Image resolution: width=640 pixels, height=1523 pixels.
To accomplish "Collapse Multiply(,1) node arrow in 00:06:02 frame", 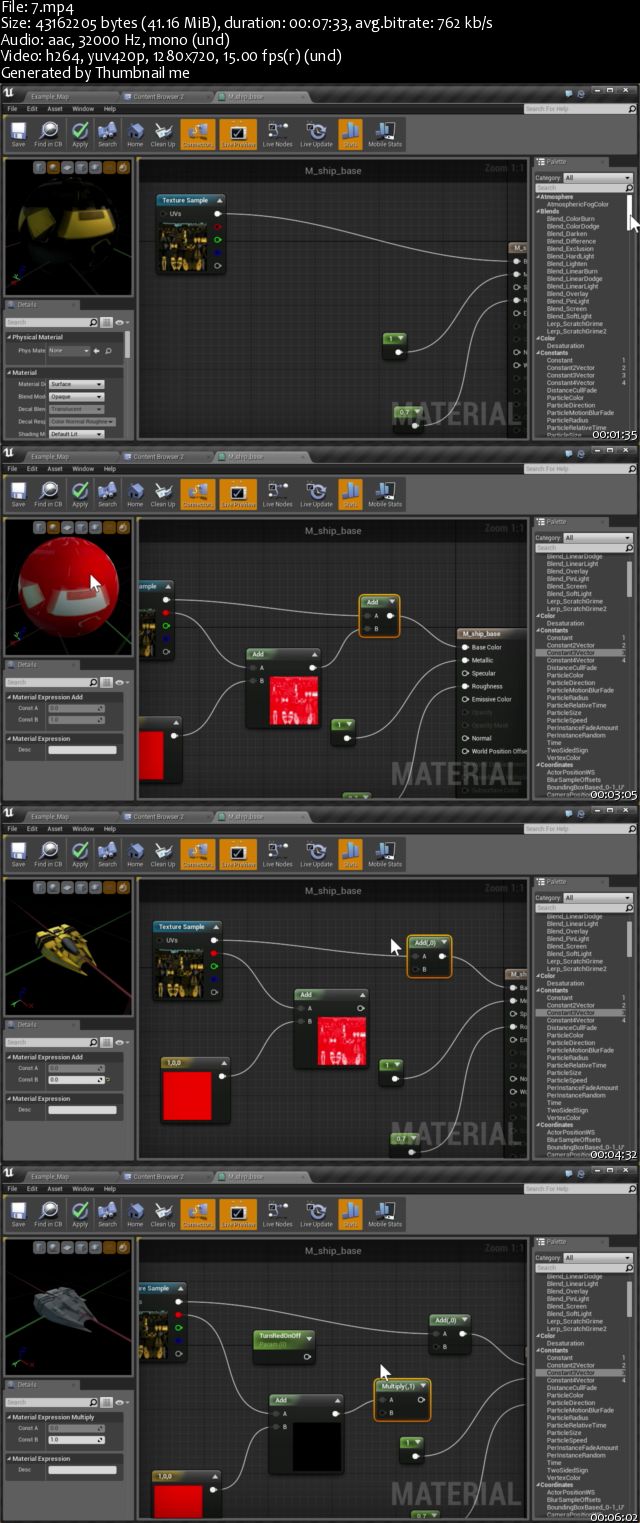I will click(423, 1386).
